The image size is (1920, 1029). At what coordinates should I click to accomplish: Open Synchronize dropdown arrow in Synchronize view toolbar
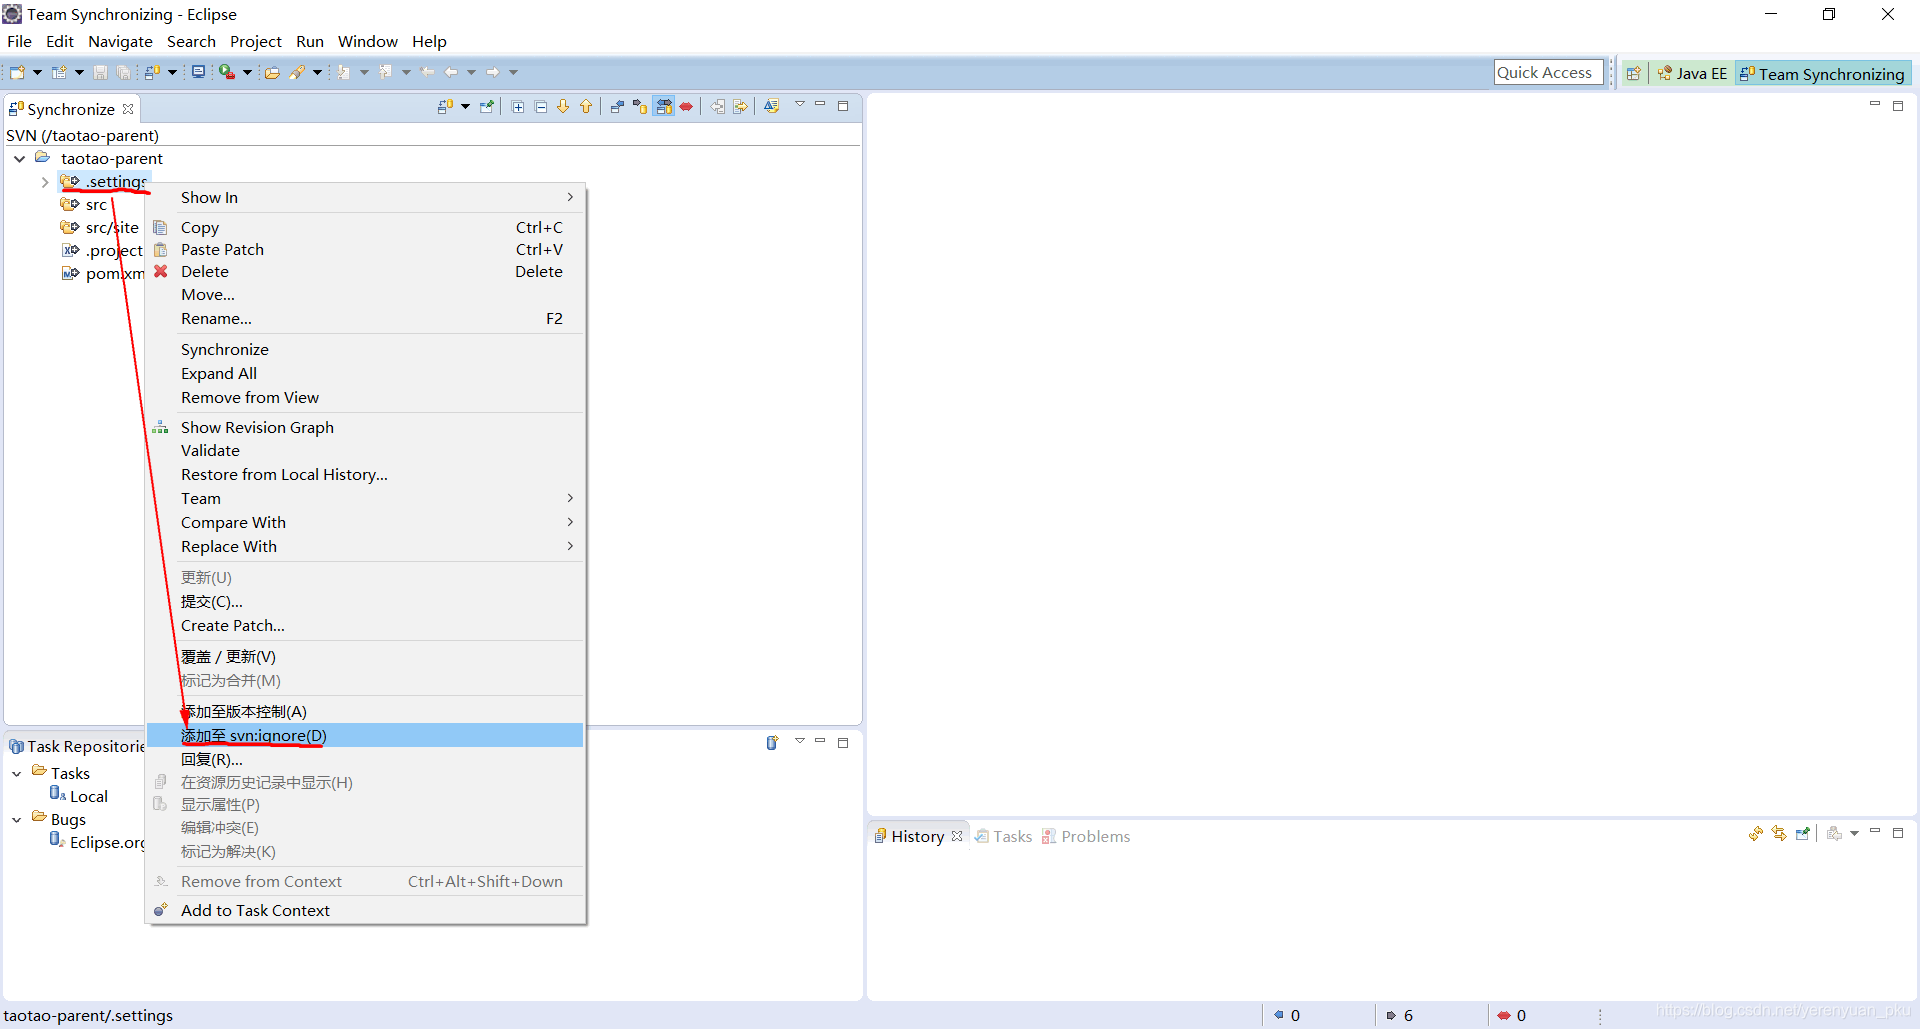point(465,107)
